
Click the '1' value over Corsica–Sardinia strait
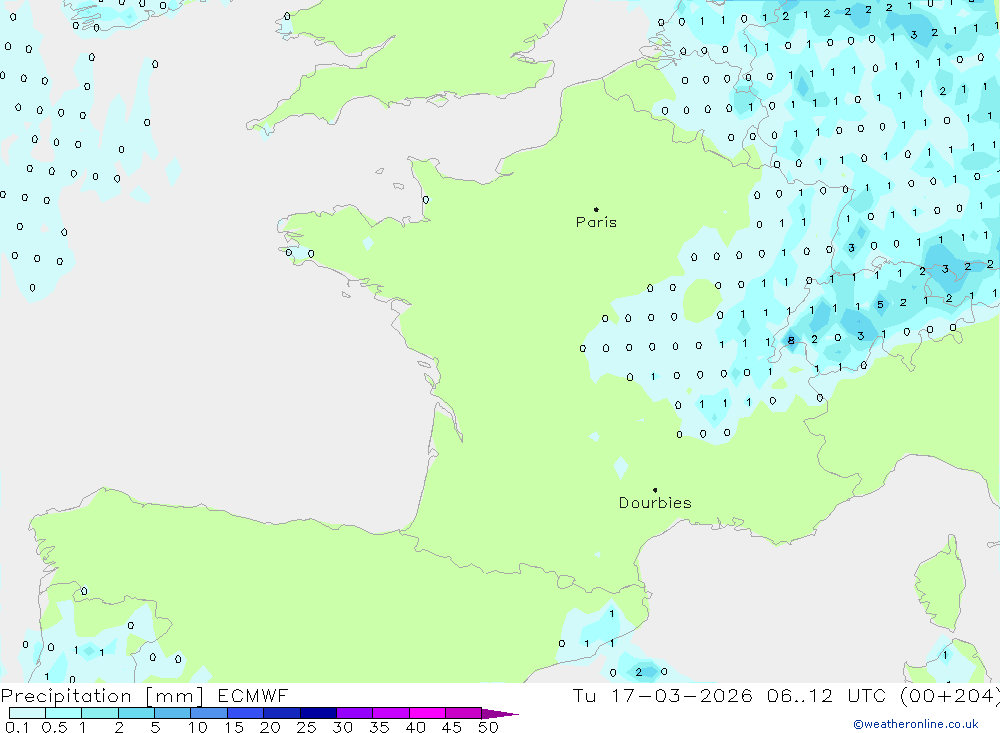(x=945, y=655)
